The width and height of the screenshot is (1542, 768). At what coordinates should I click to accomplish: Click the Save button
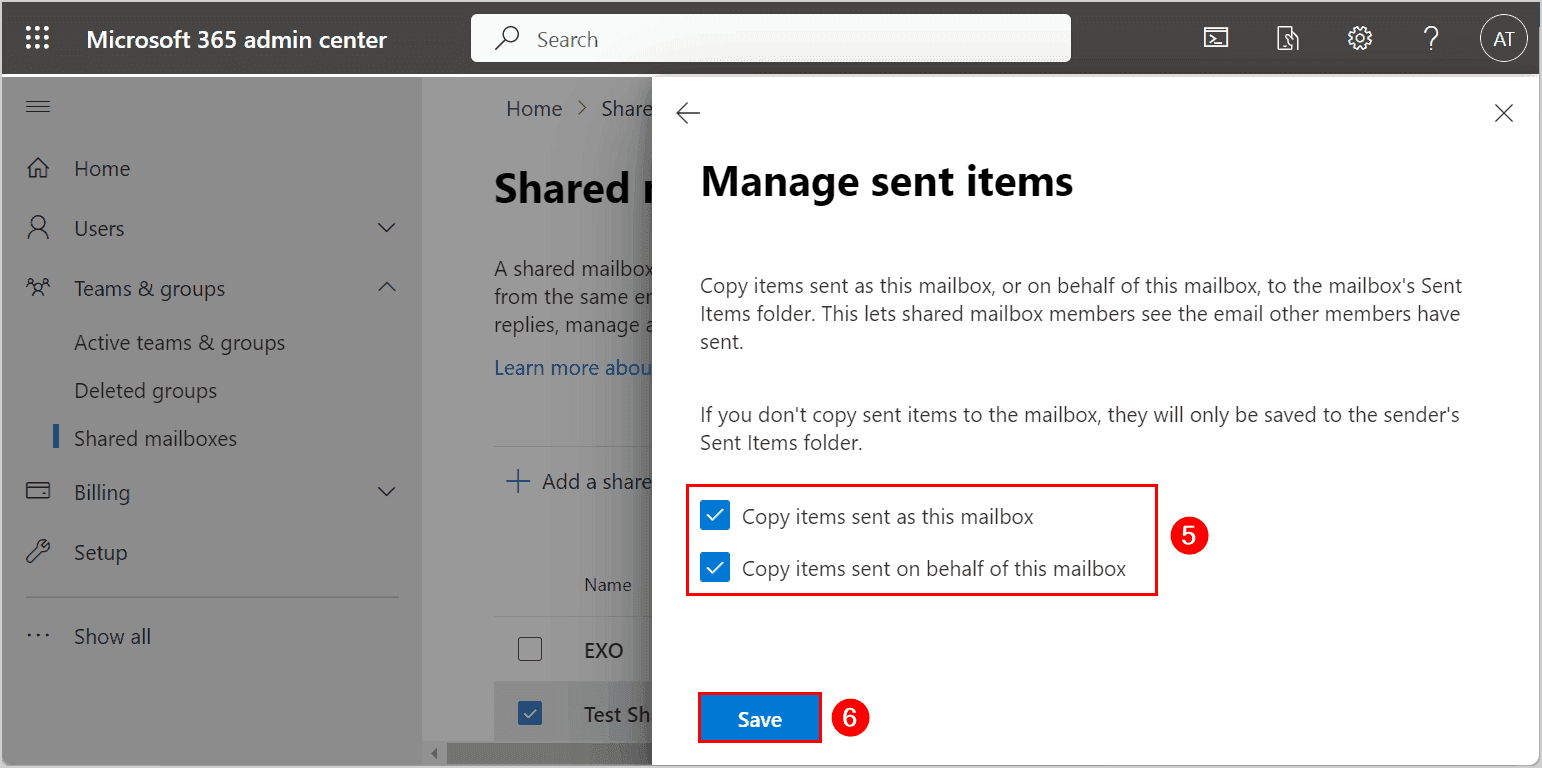click(x=759, y=719)
